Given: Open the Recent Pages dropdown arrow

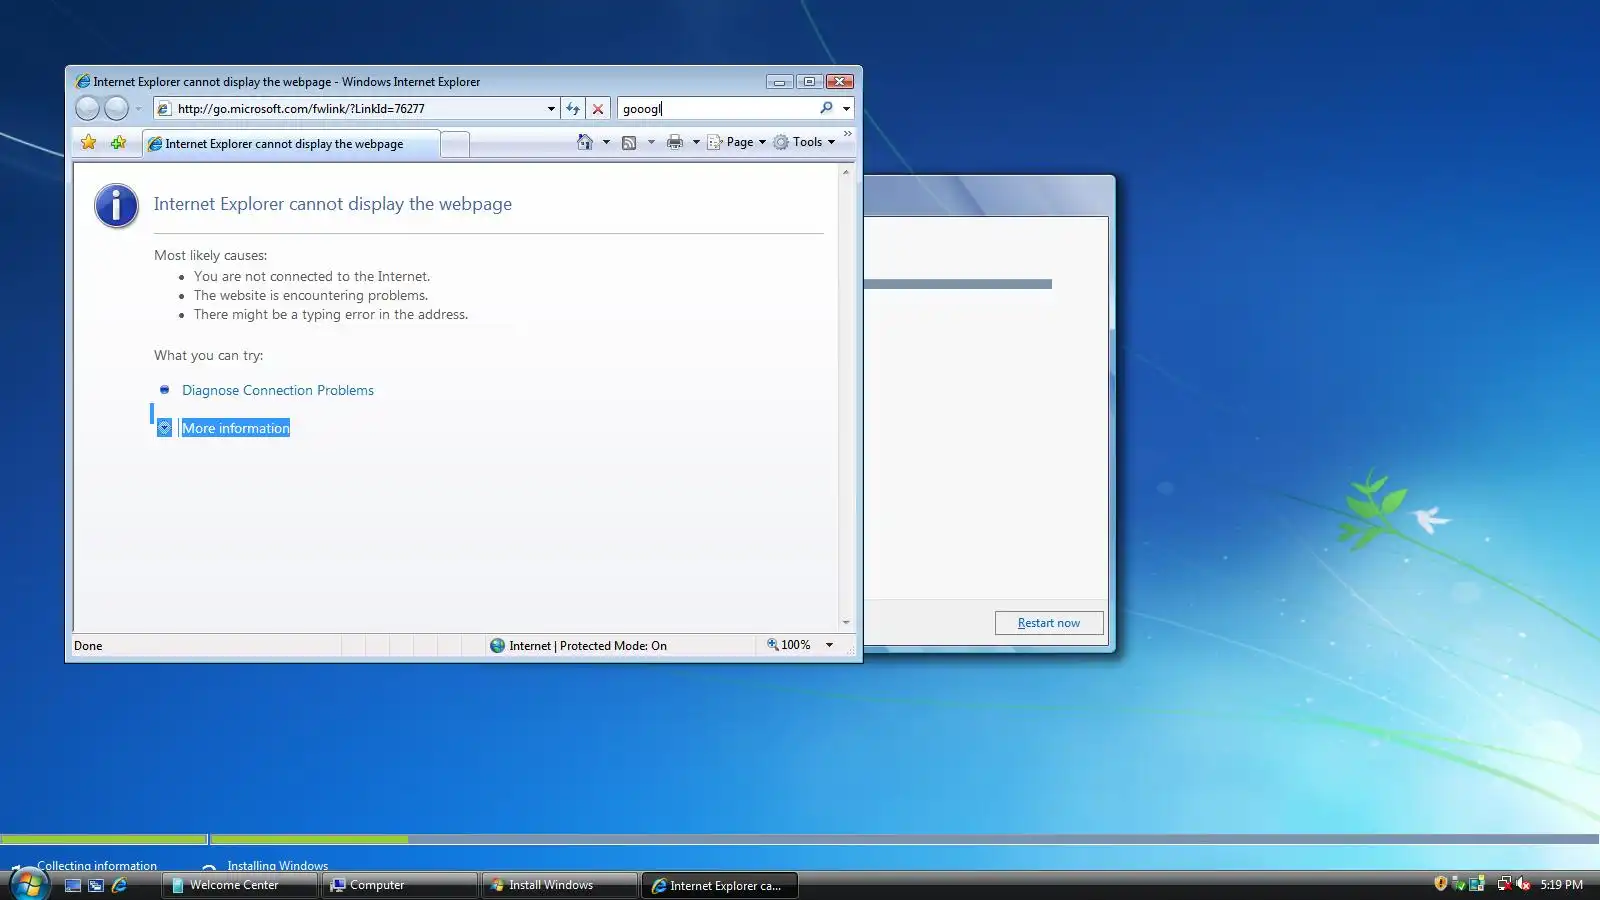Looking at the screenshot, I should tap(138, 109).
